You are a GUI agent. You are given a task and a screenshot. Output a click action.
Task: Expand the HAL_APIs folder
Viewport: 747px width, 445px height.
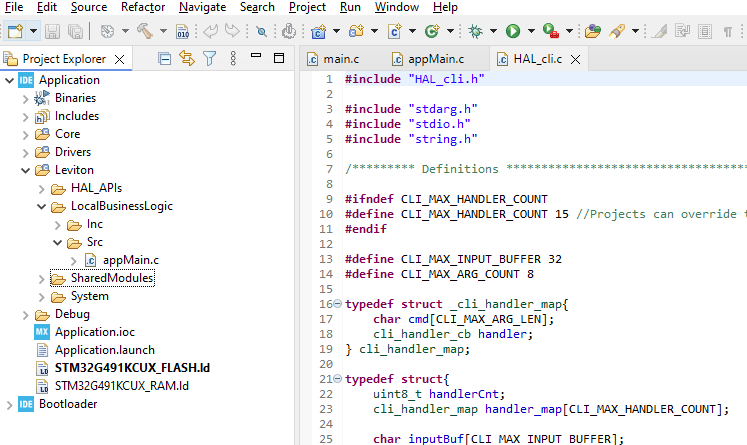click(42, 189)
